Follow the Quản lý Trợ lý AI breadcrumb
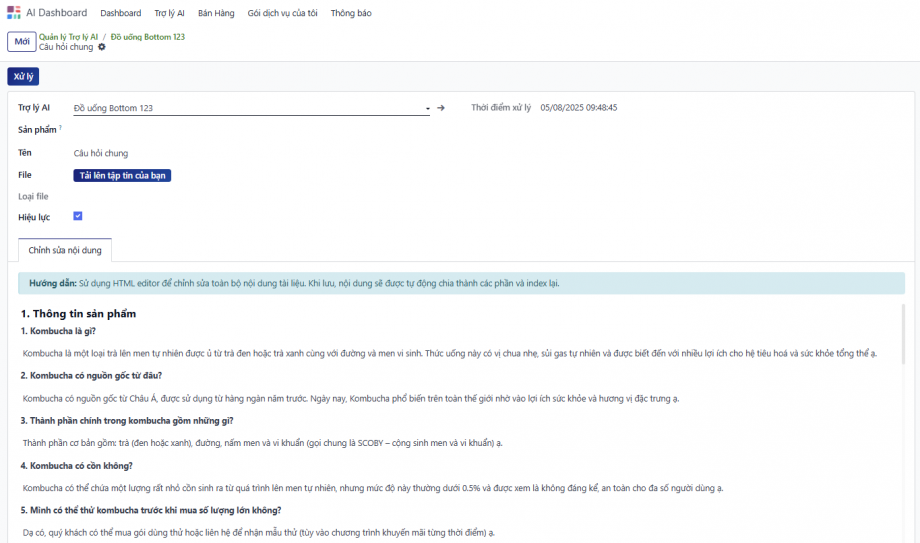Viewport: 920px width, 543px height. pos(68,36)
